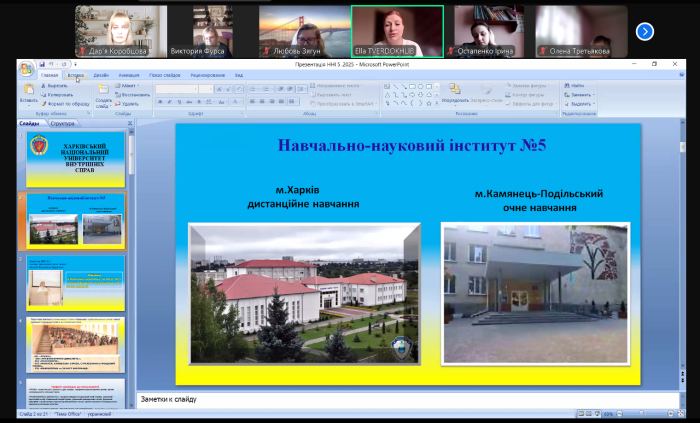Open the columns button in Абзац group
The height and width of the screenshot is (423, 700).
tap(292, 102)
